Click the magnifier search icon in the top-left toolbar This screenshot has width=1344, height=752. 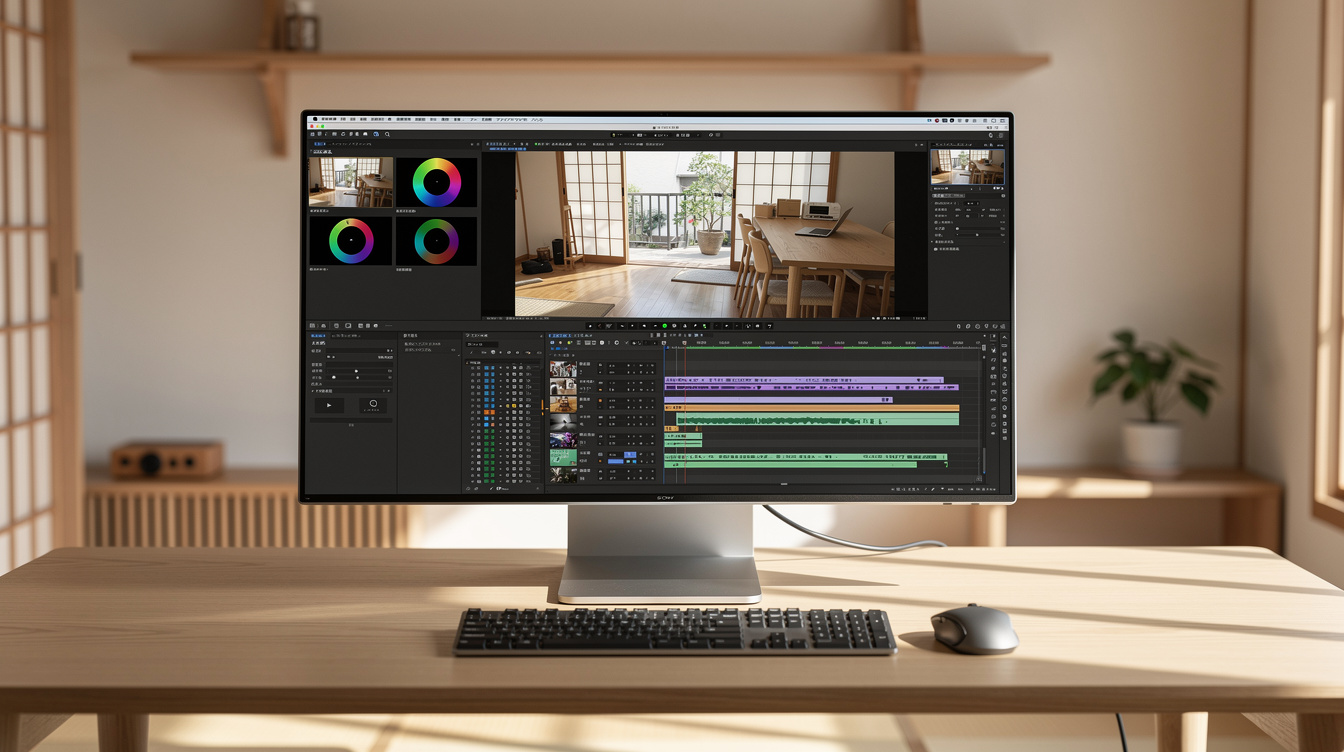(x=387, y=134)
